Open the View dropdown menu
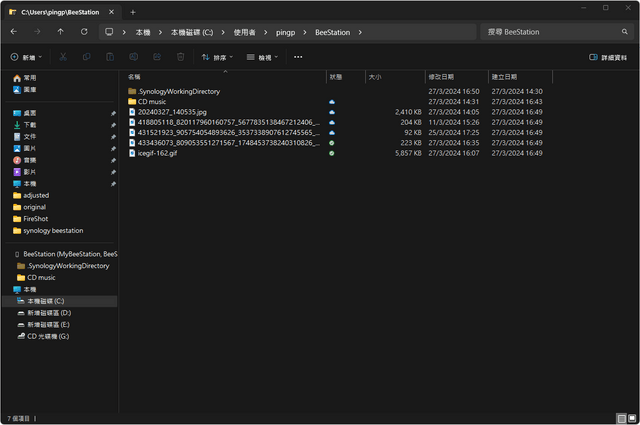The width and height of the screenshot is (640, 425). coord(262,57)
